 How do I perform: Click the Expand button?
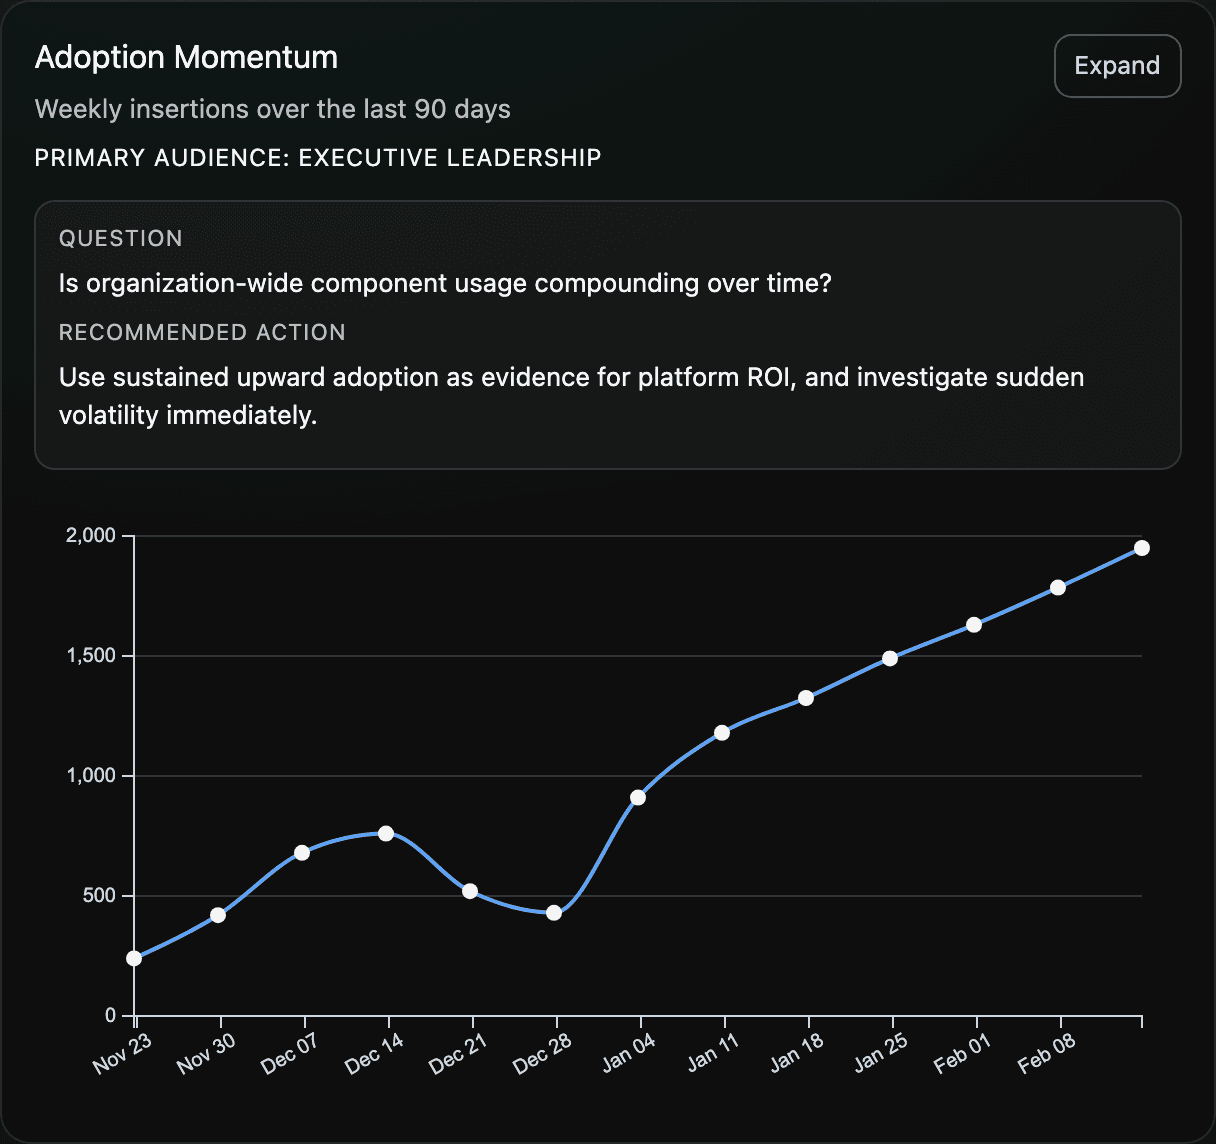coord(1117,65)
